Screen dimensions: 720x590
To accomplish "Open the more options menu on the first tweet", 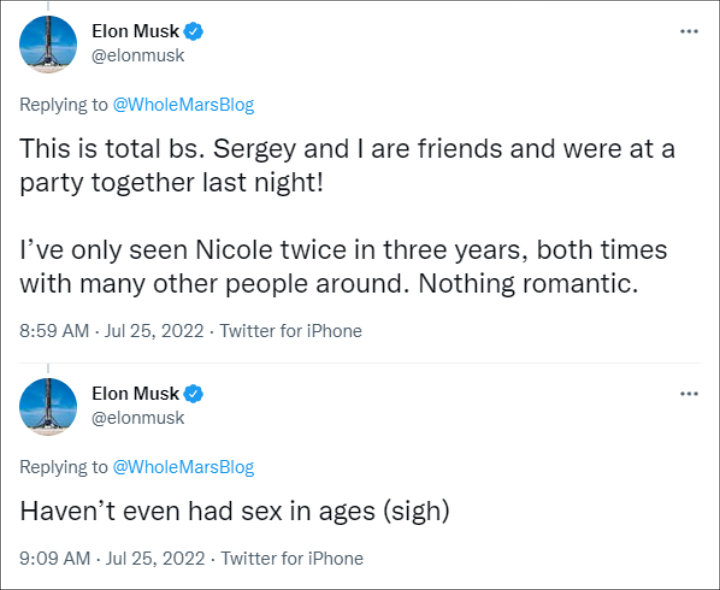I will [688, 31].
